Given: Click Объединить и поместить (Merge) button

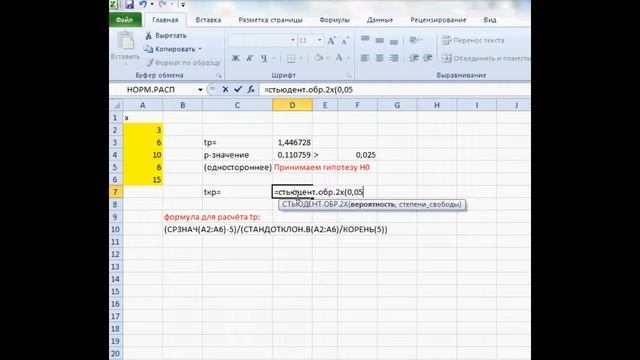Looking at the screenshot, I should click(486, 58).
